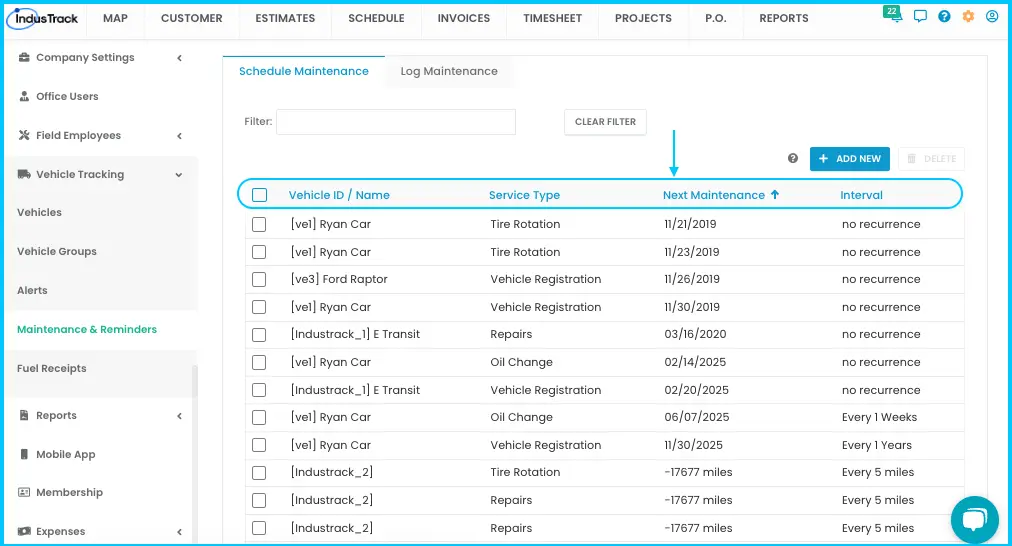Open the notifications bell with badge 22

click(x=894, y=15)
